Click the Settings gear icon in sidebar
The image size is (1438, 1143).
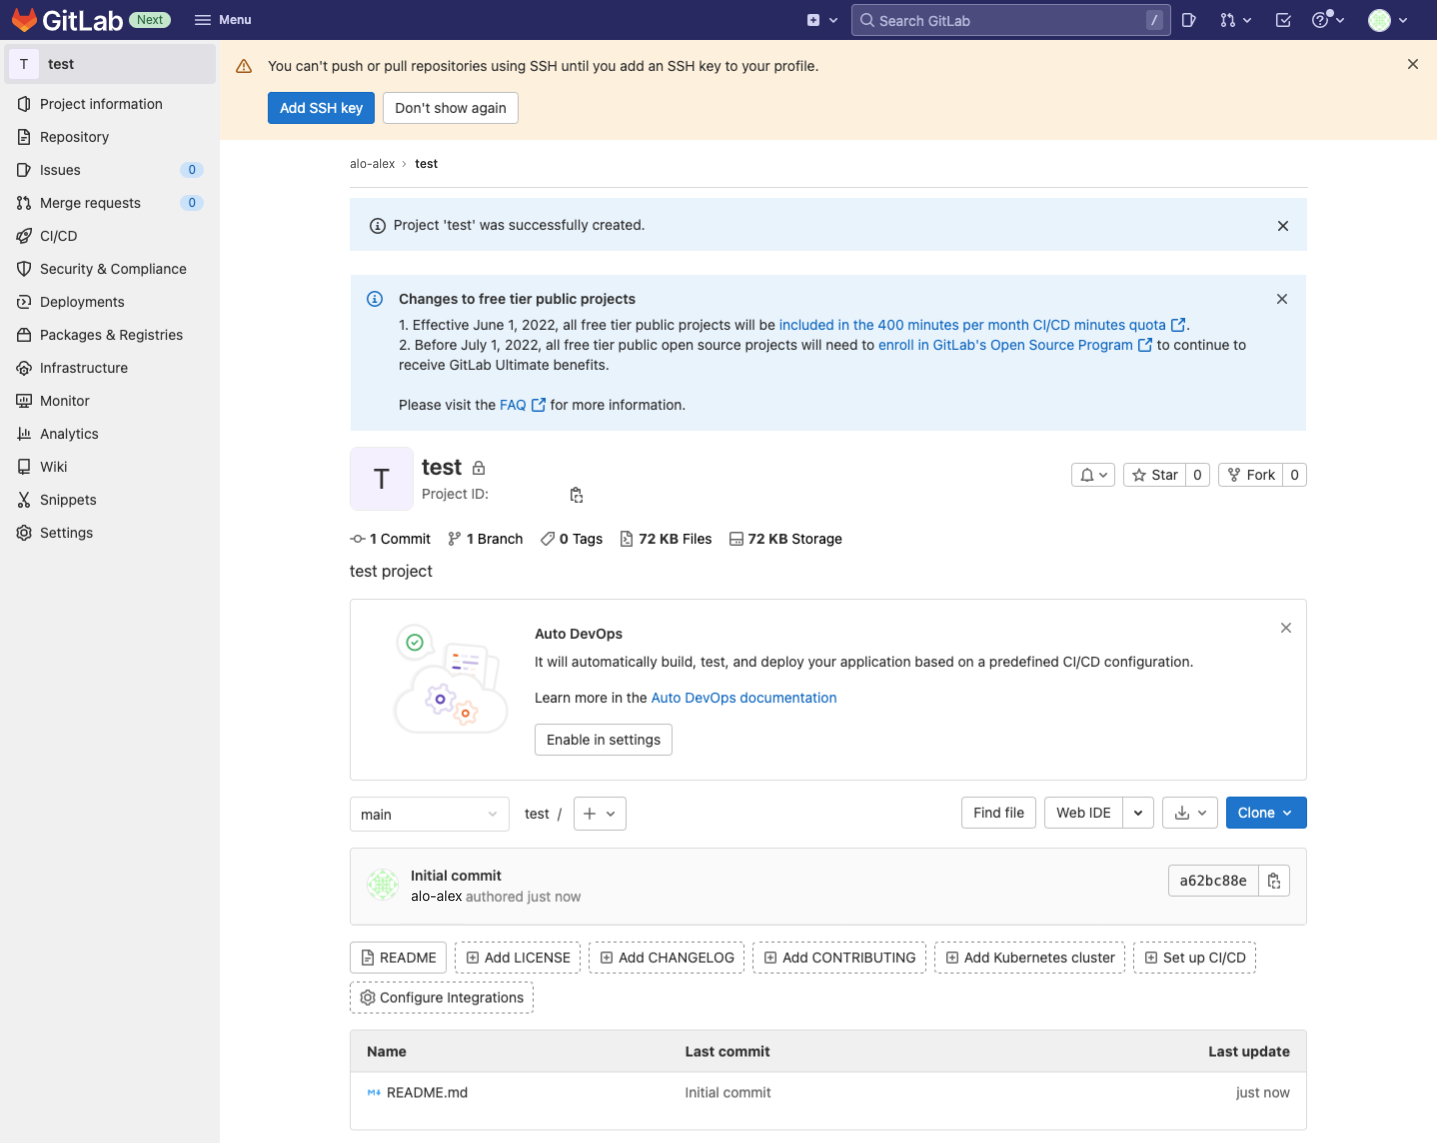click(24, 533)
